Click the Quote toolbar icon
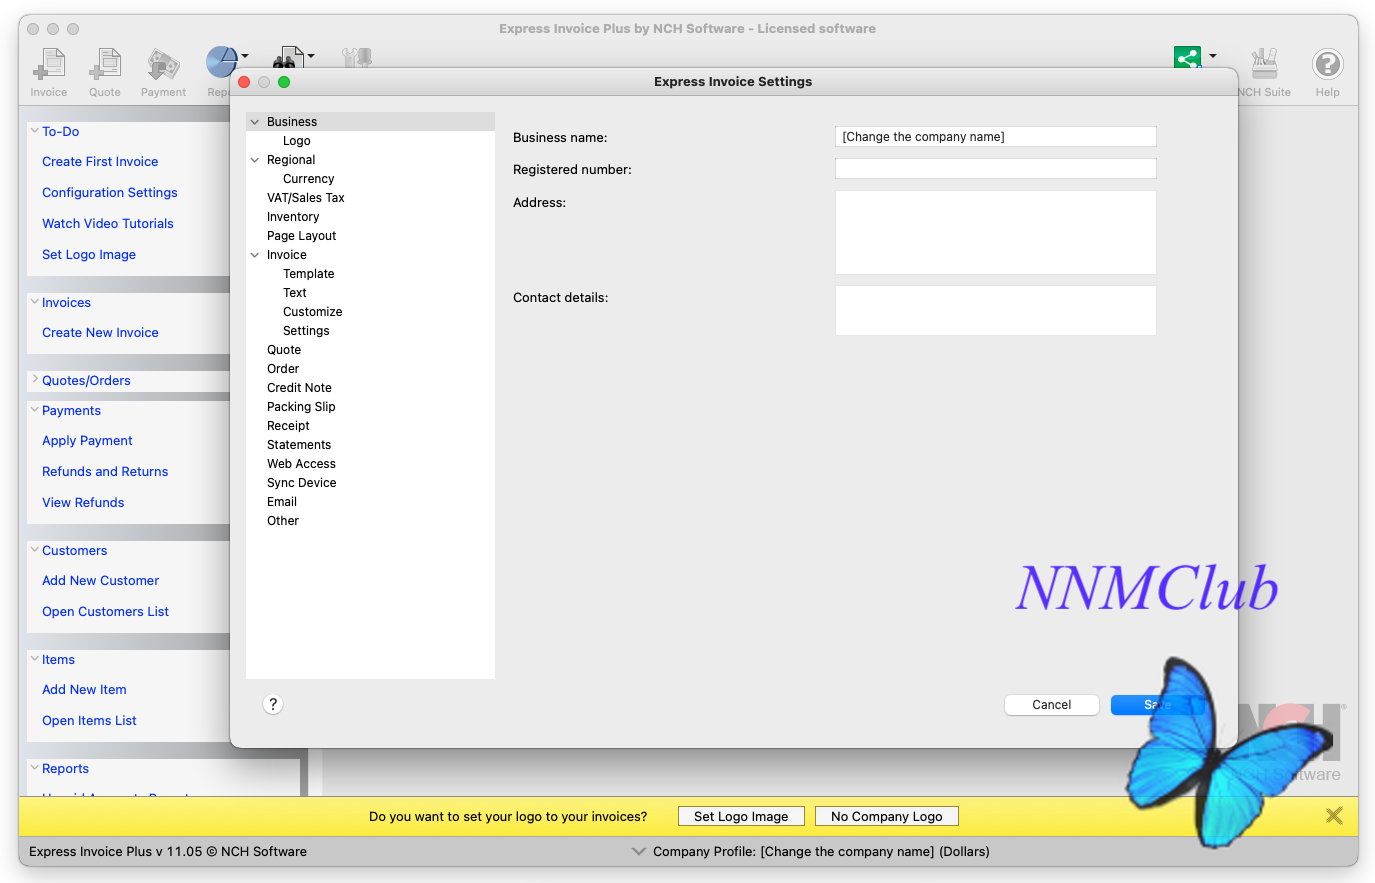The height and width of the screenshot is (883, 1375). tap(104, 66)
